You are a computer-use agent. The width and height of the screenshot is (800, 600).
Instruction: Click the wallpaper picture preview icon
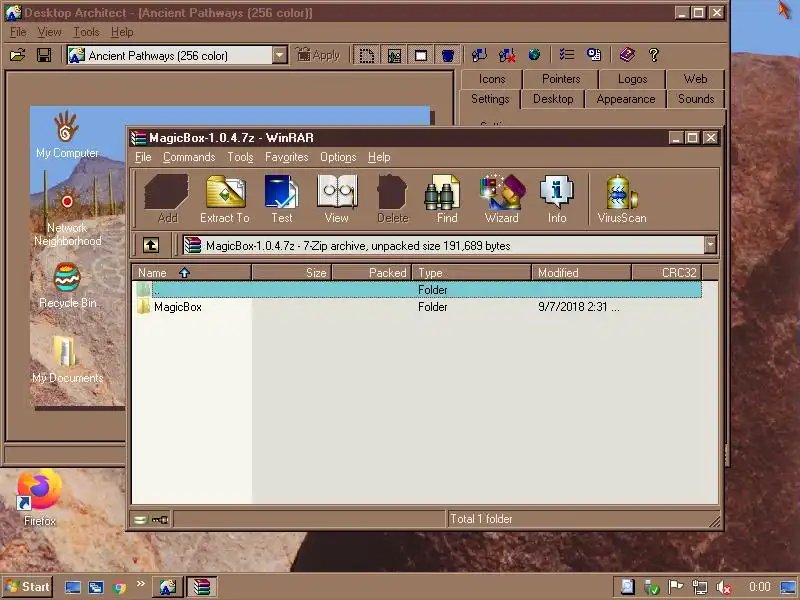tap(394, 55)
